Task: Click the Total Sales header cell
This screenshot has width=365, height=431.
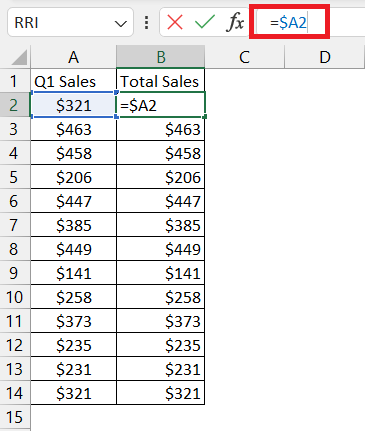Action: [x=160, y=81]
